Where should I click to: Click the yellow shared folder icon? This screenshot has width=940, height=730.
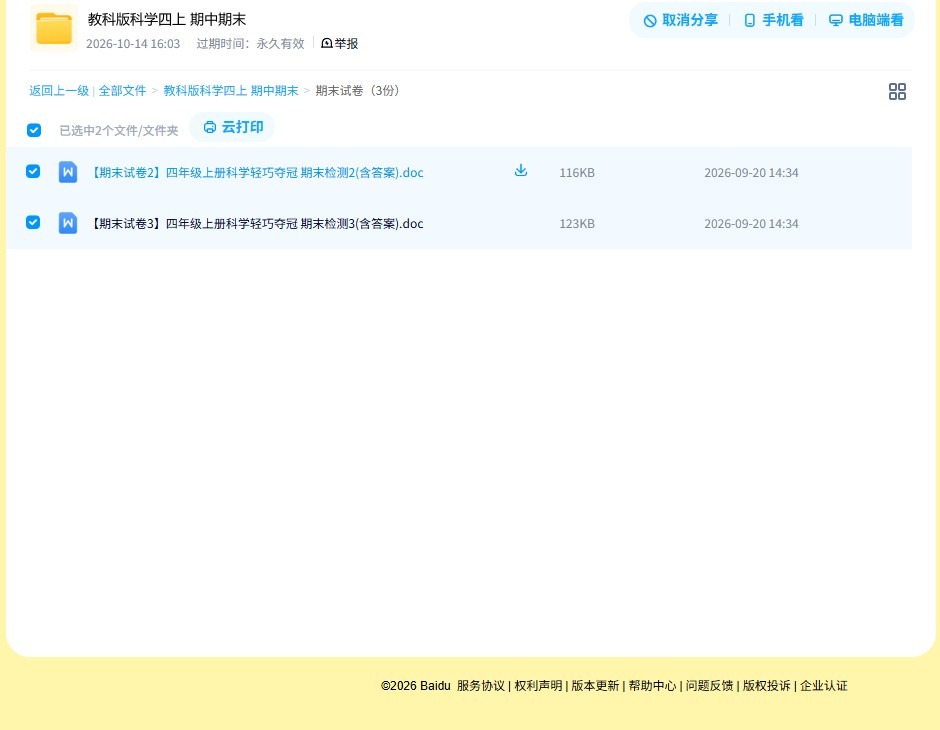pos(54,28)
